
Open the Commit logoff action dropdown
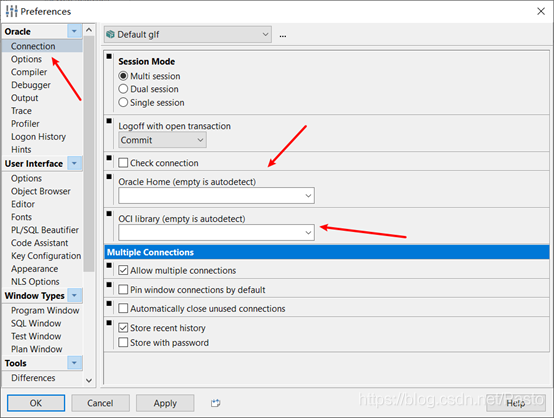[x=163, y=140]
